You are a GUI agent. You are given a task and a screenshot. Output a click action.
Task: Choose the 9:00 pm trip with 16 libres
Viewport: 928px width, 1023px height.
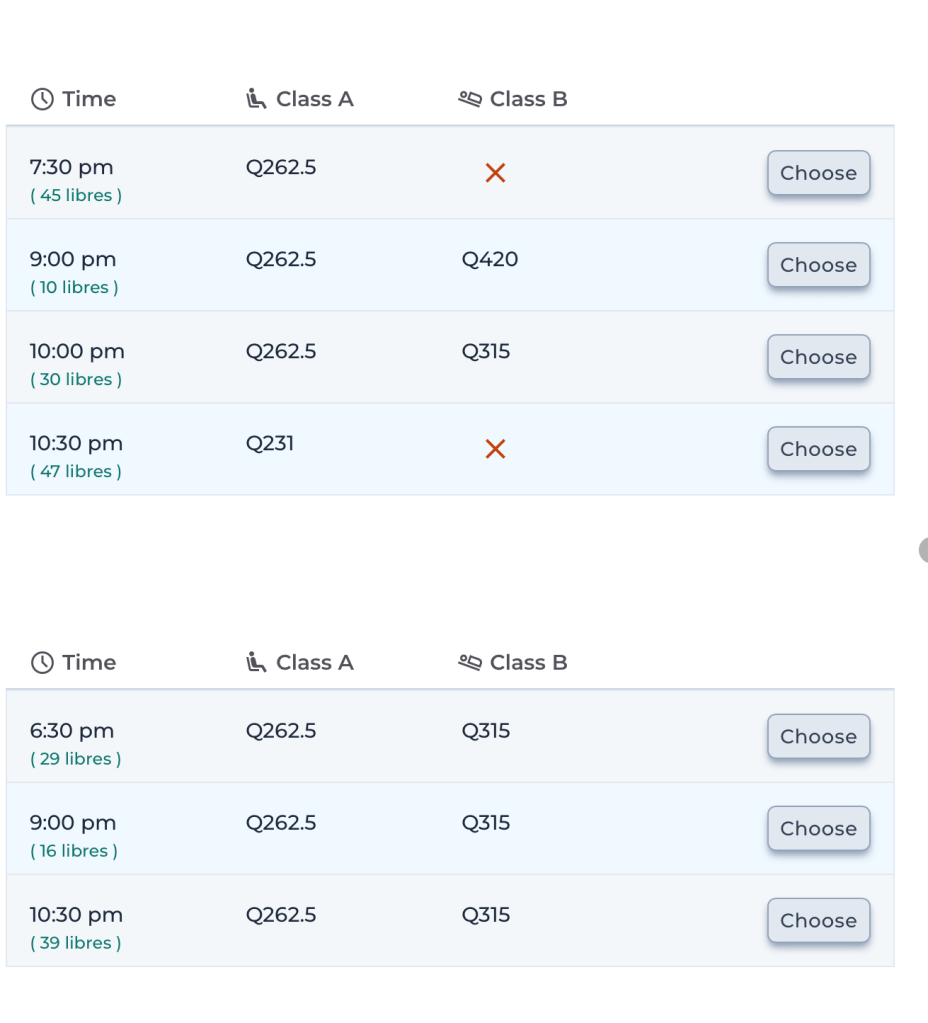click(818, 829)
